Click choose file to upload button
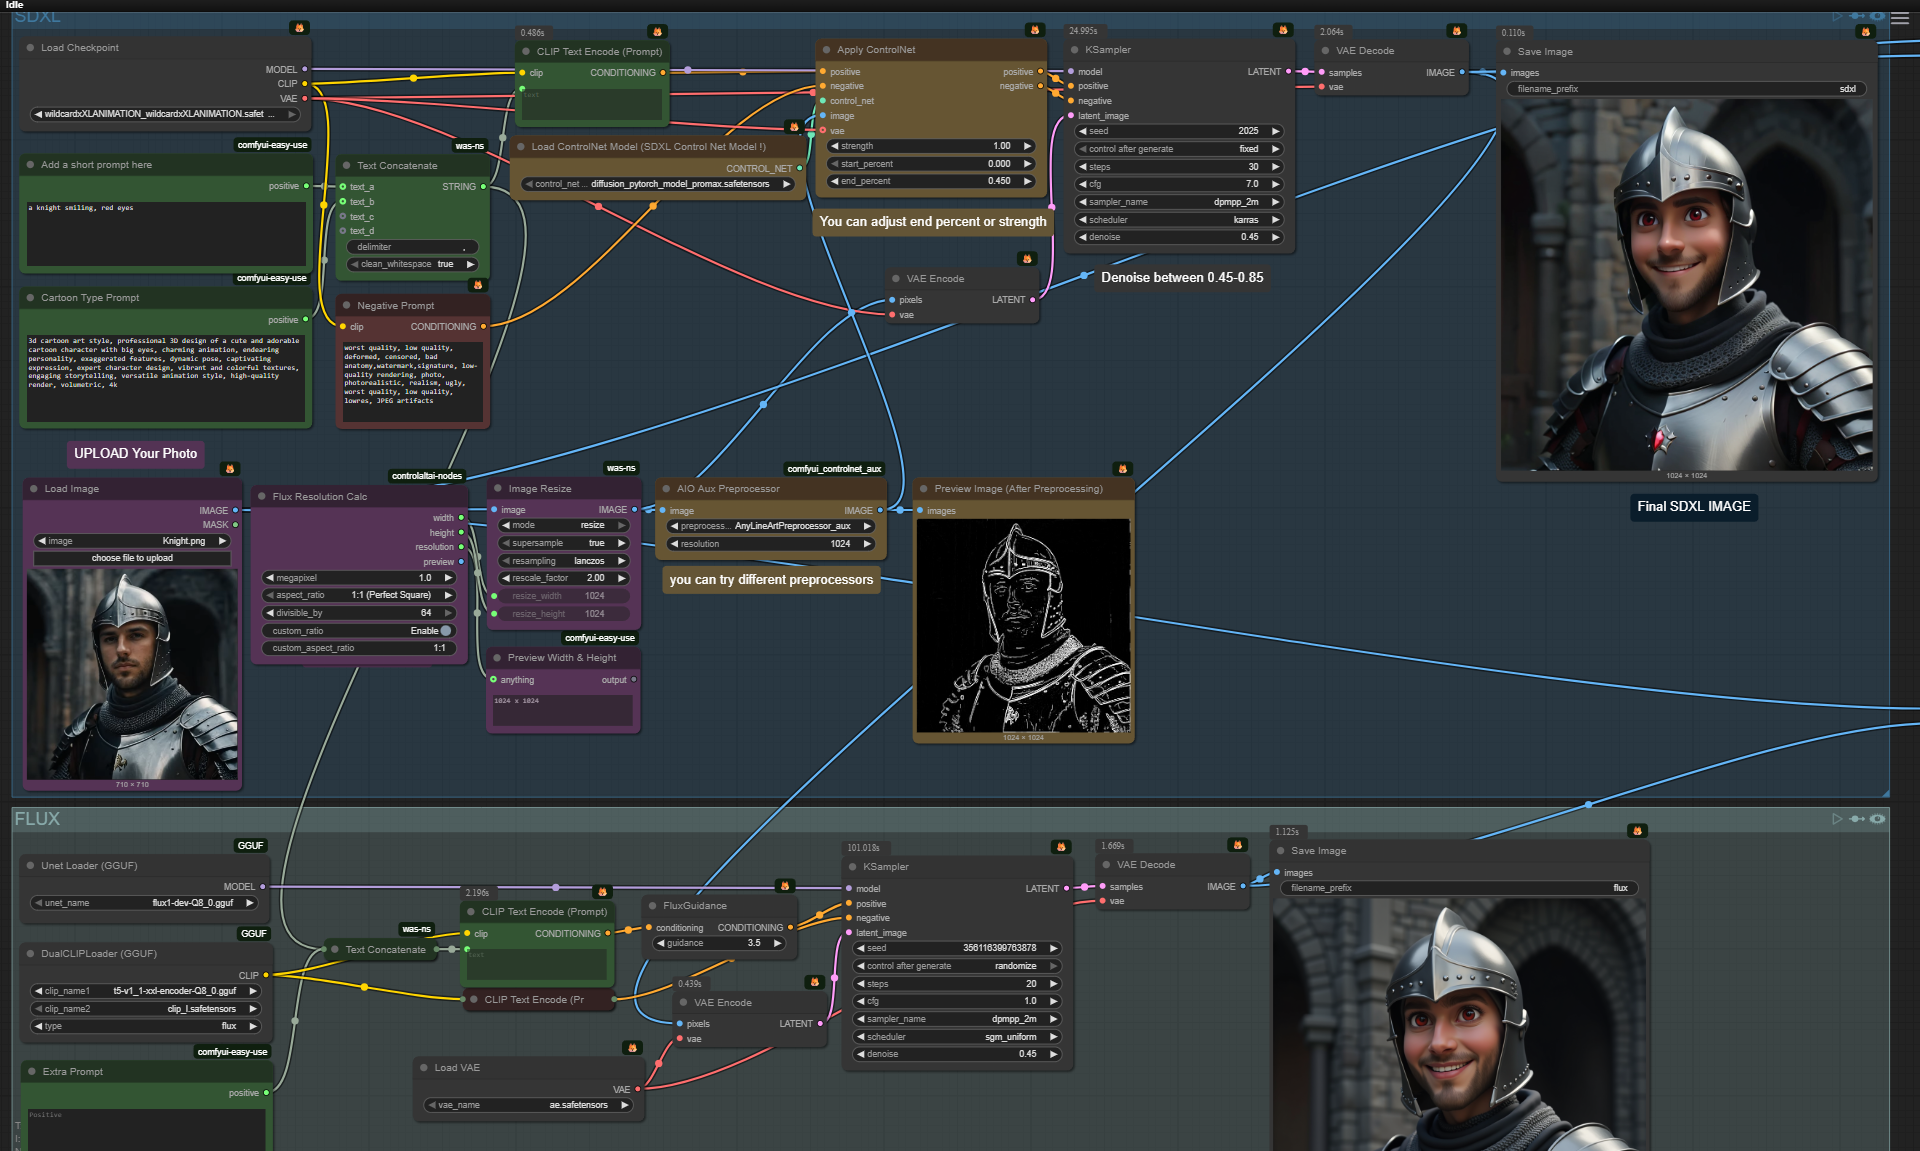 pyautogui.click(x=132, y=558)
